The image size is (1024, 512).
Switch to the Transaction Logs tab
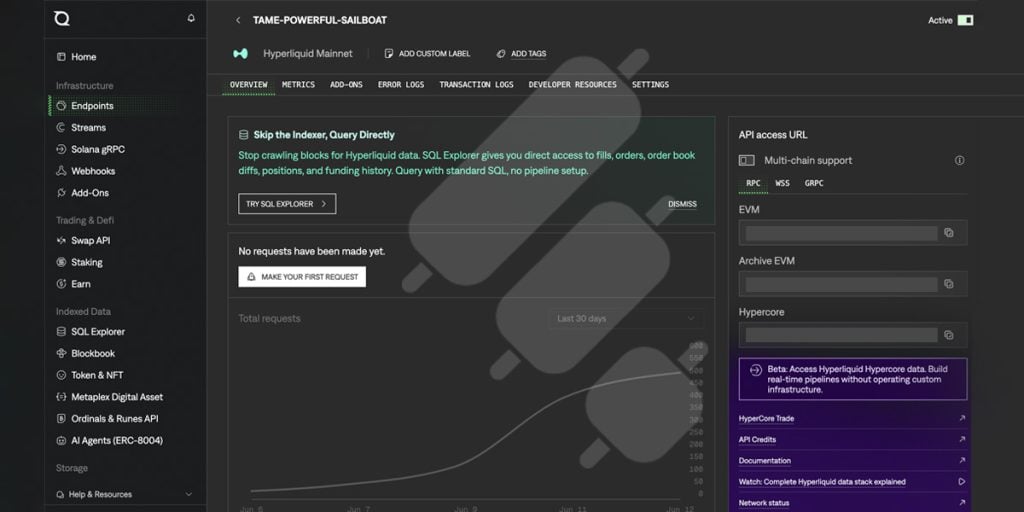(476, 85)
